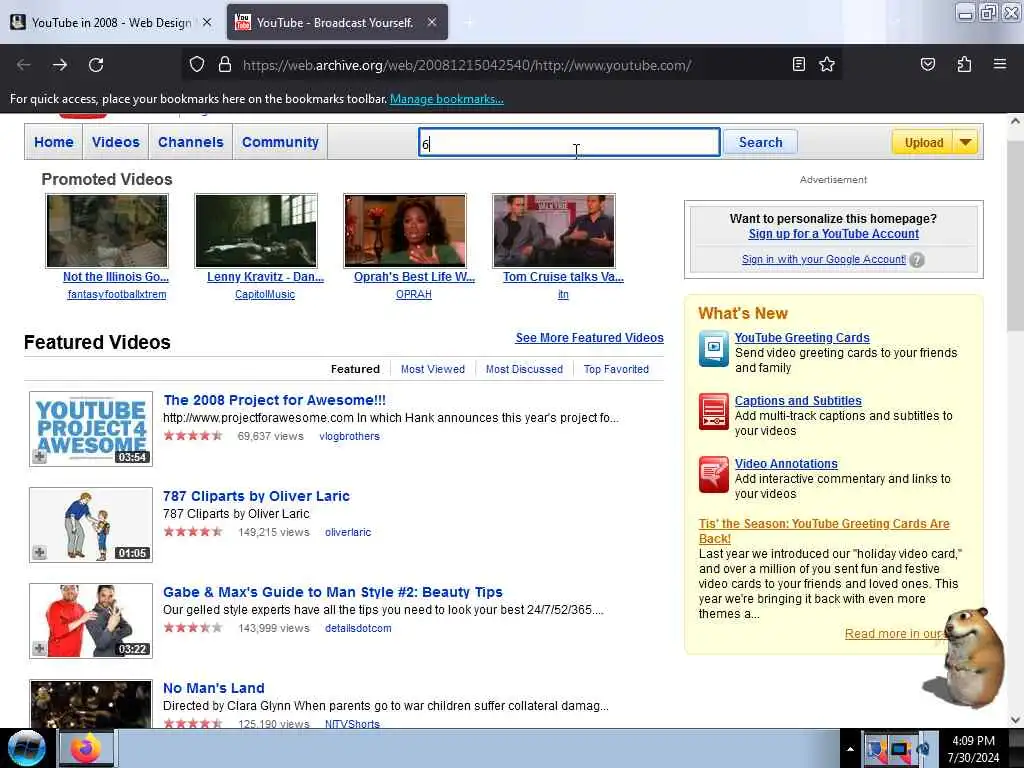The image size is (1024, 768).
Task: Visit the oliverlaric channel link
Action: point(348,532)
